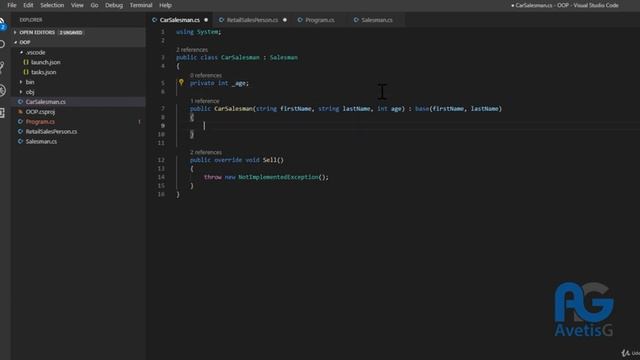Open the Go menu
Image resolution: width=640 pixels, height=360 pixels.
pos(94,5)
